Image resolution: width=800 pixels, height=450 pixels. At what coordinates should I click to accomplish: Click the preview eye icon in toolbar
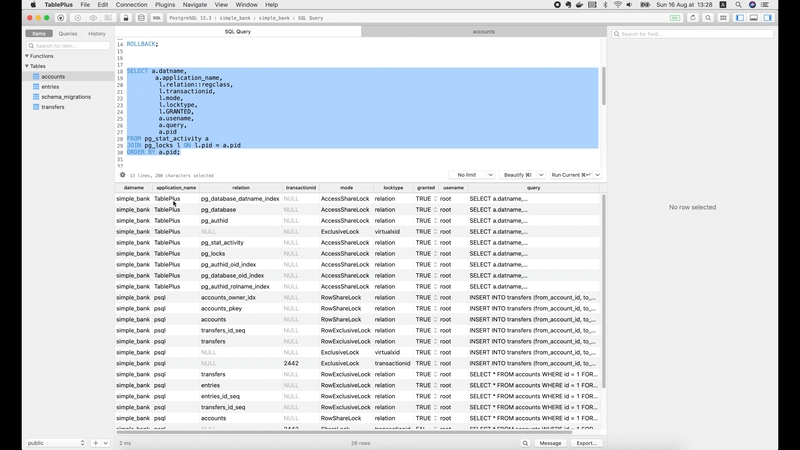94,17
